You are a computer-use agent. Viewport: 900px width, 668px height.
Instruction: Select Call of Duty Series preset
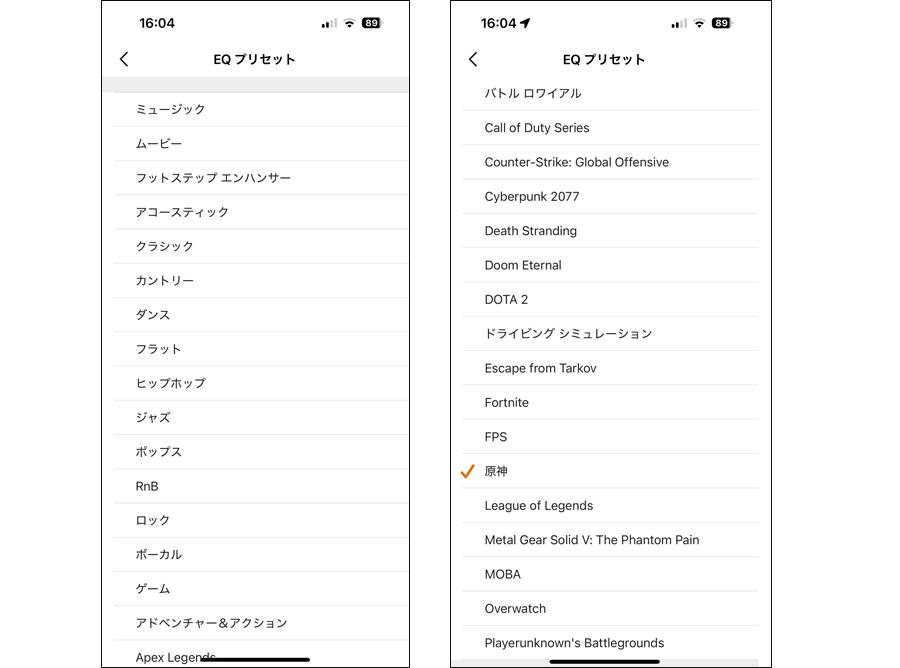611,127
